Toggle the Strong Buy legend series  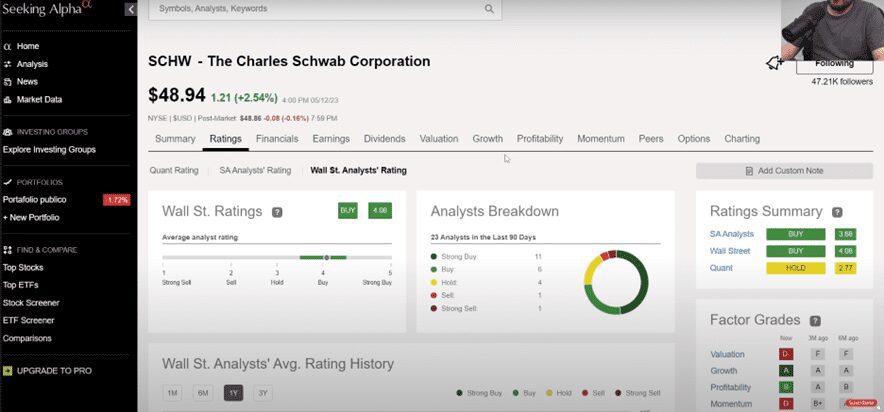click(x=482, y=393)
